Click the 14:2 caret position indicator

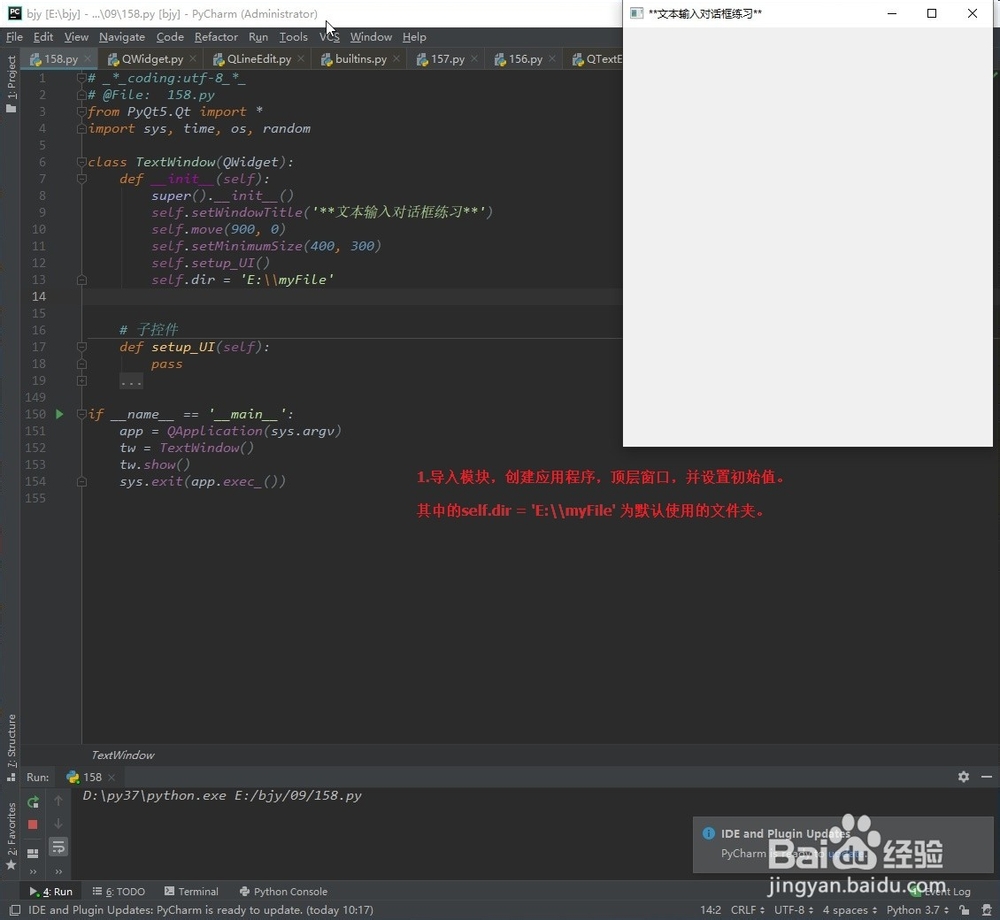click(x=710, y=910)
